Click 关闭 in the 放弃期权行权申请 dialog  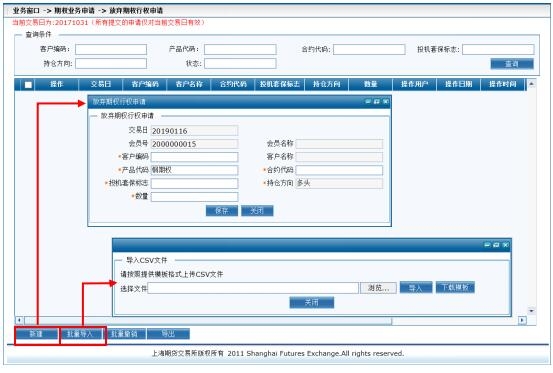(257, 211)
